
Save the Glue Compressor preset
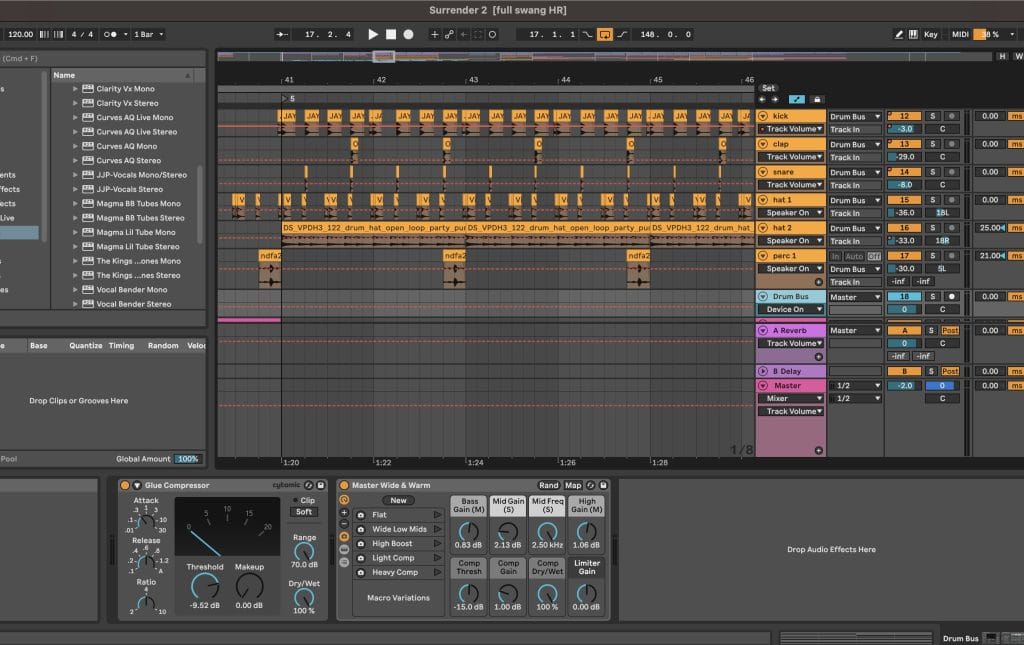click(321, 485)
